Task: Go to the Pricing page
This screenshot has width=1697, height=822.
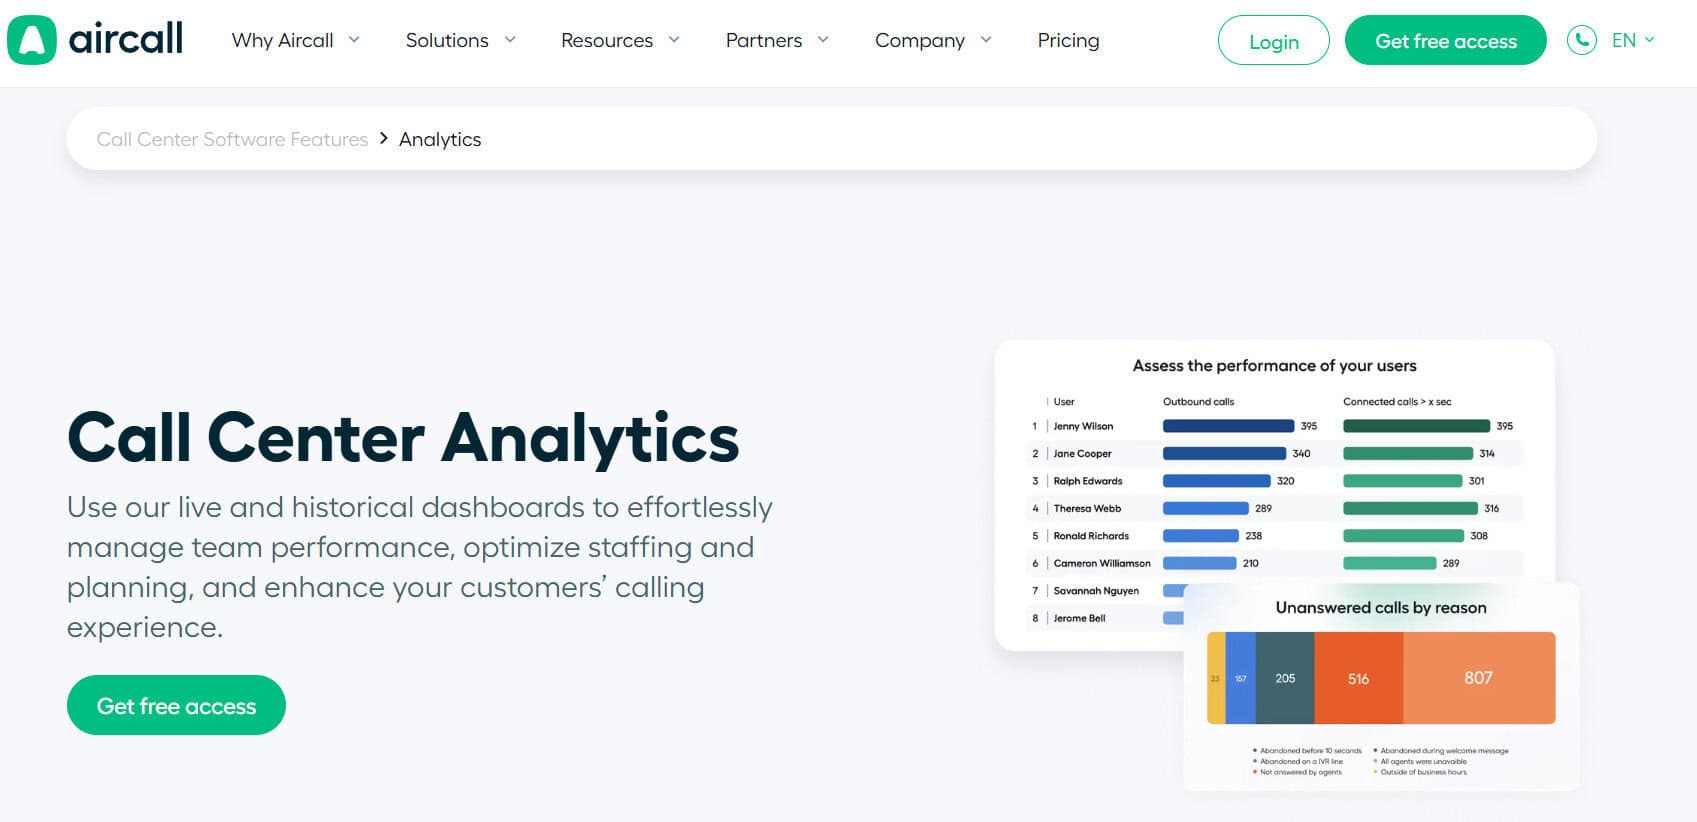Action: [1068, 40]
